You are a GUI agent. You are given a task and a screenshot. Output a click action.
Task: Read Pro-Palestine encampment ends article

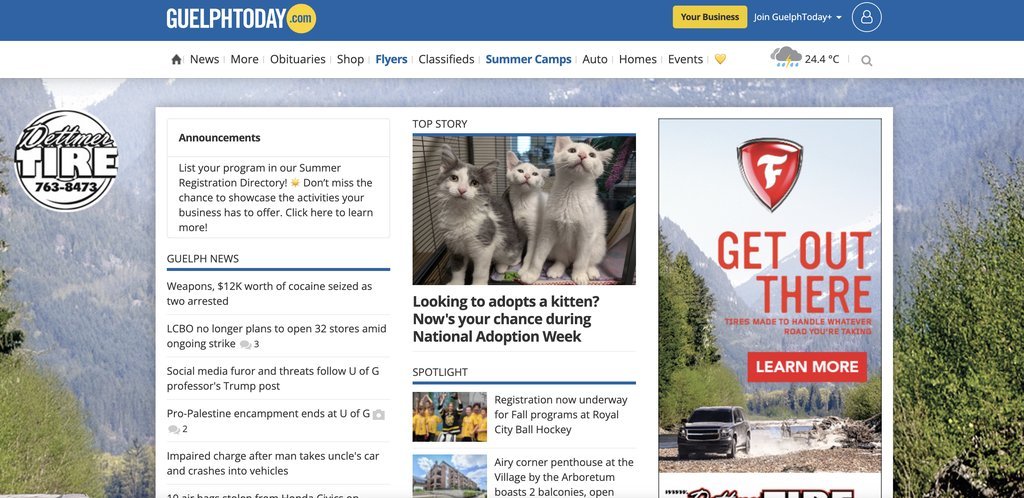[x=268, y=414]
